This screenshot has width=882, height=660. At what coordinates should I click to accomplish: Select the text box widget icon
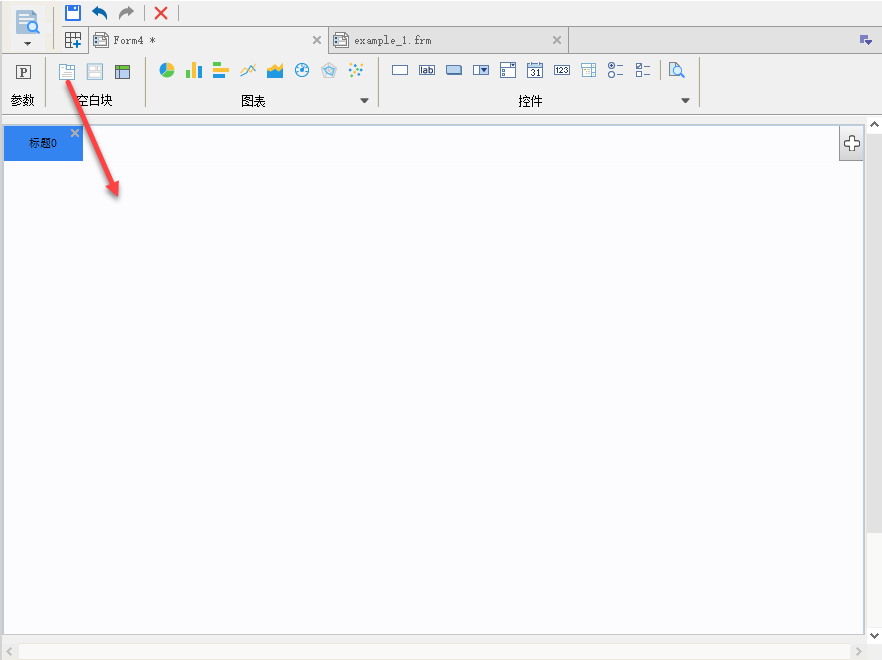[400, 70]
